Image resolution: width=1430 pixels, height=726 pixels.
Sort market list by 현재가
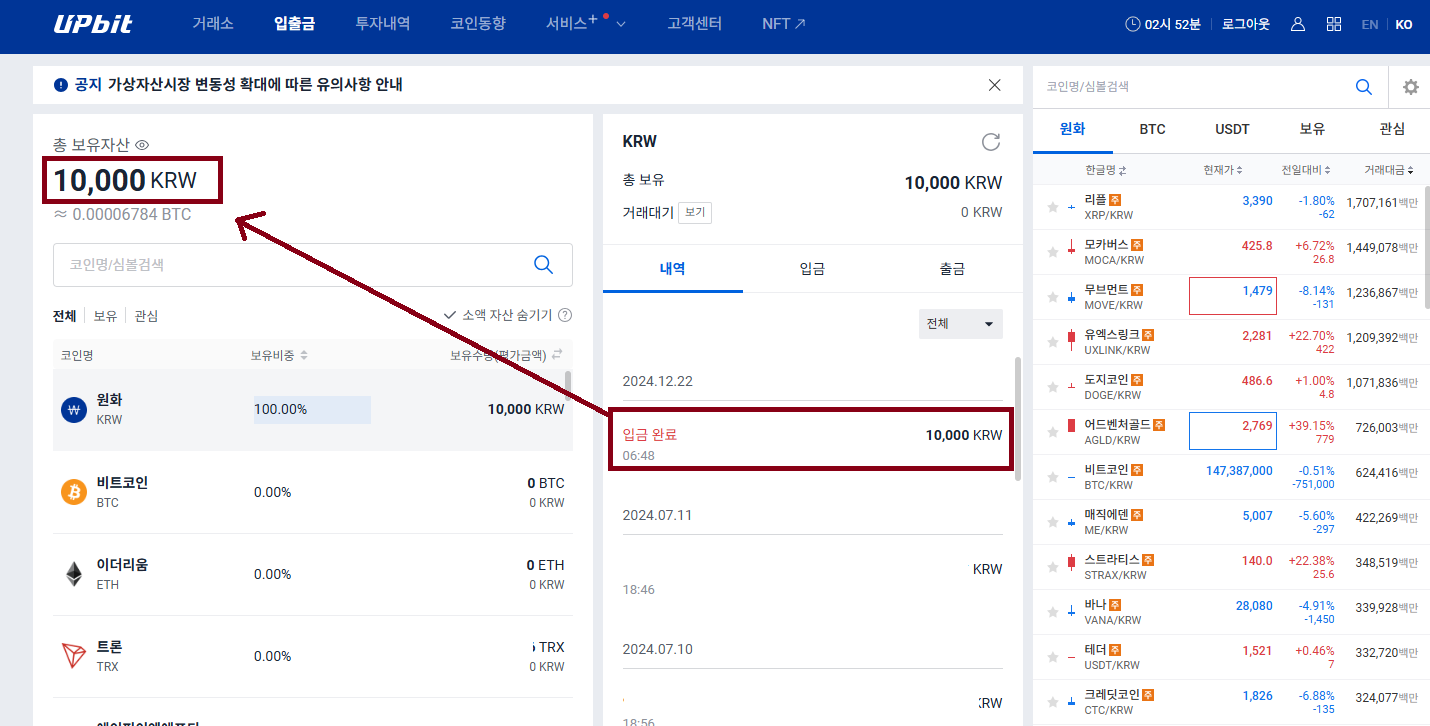pos(1224,170)
